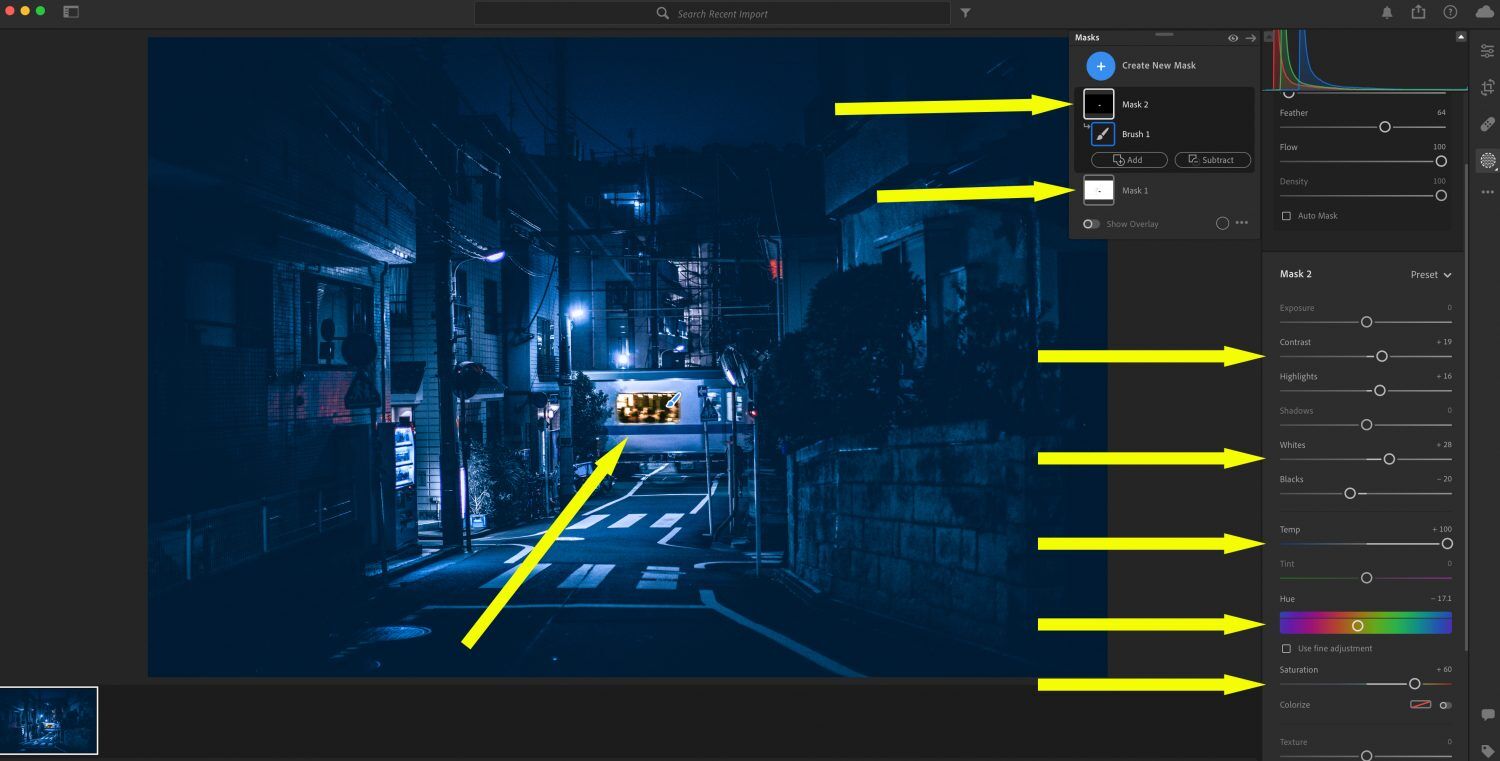Check cloud sync status icon

point(1484,12)
